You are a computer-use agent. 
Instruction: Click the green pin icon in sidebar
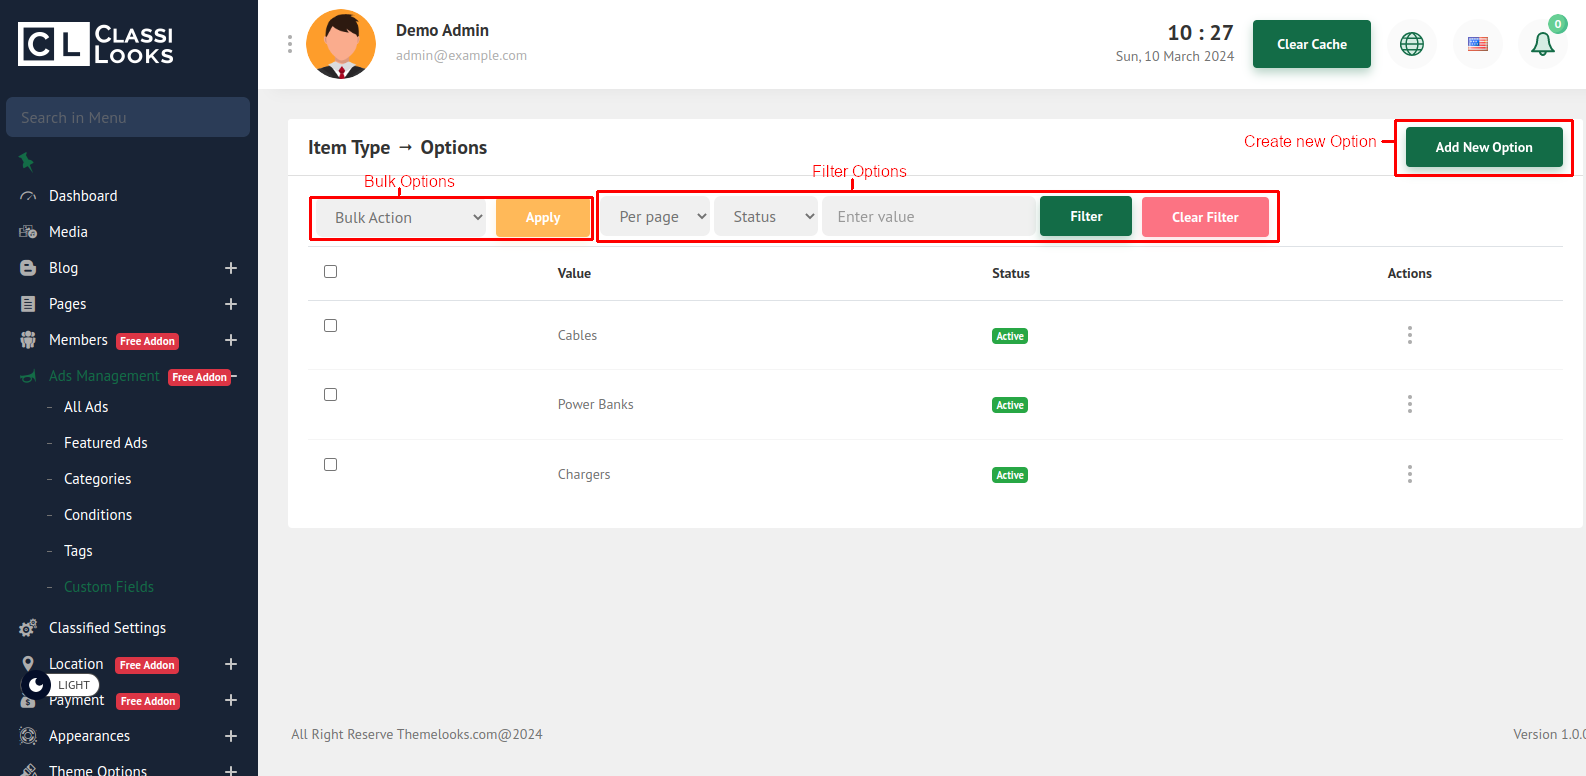[27, 161]
